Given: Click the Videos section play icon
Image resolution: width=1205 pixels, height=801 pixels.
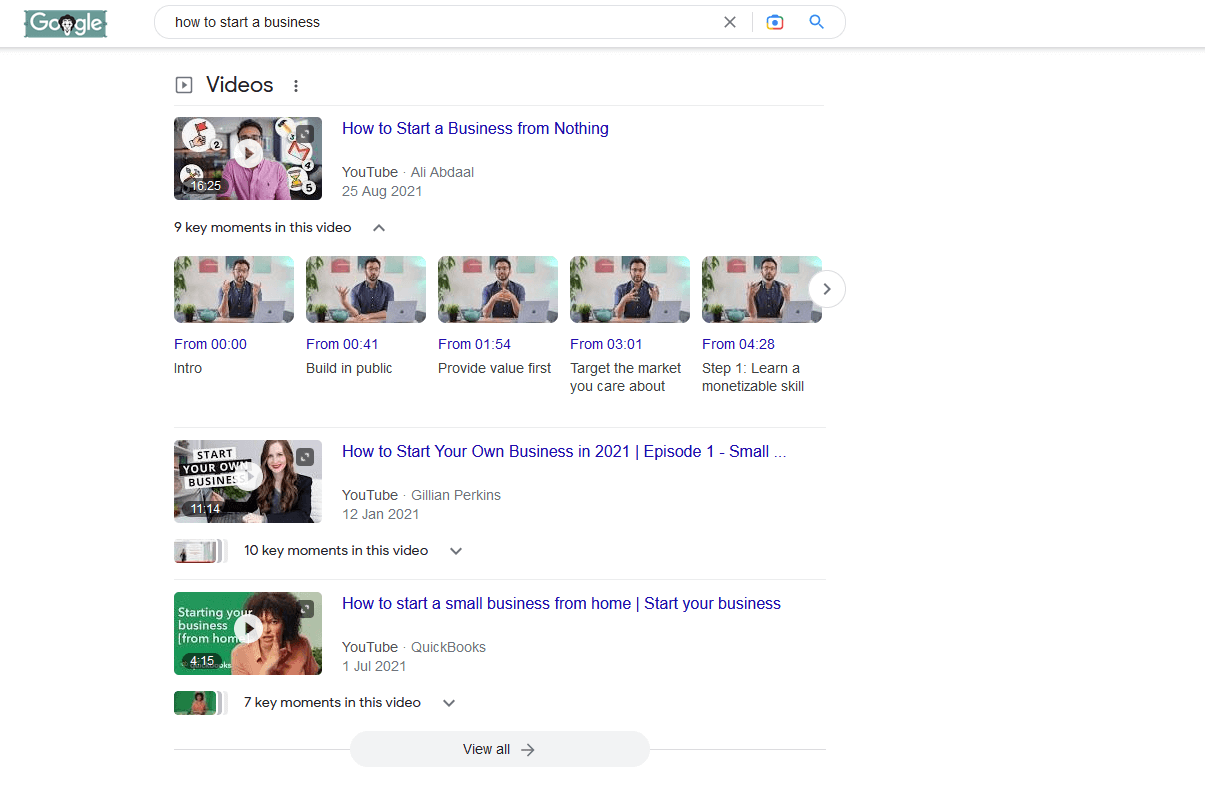Looking at the screenshot, I should (x=184, y=85).
